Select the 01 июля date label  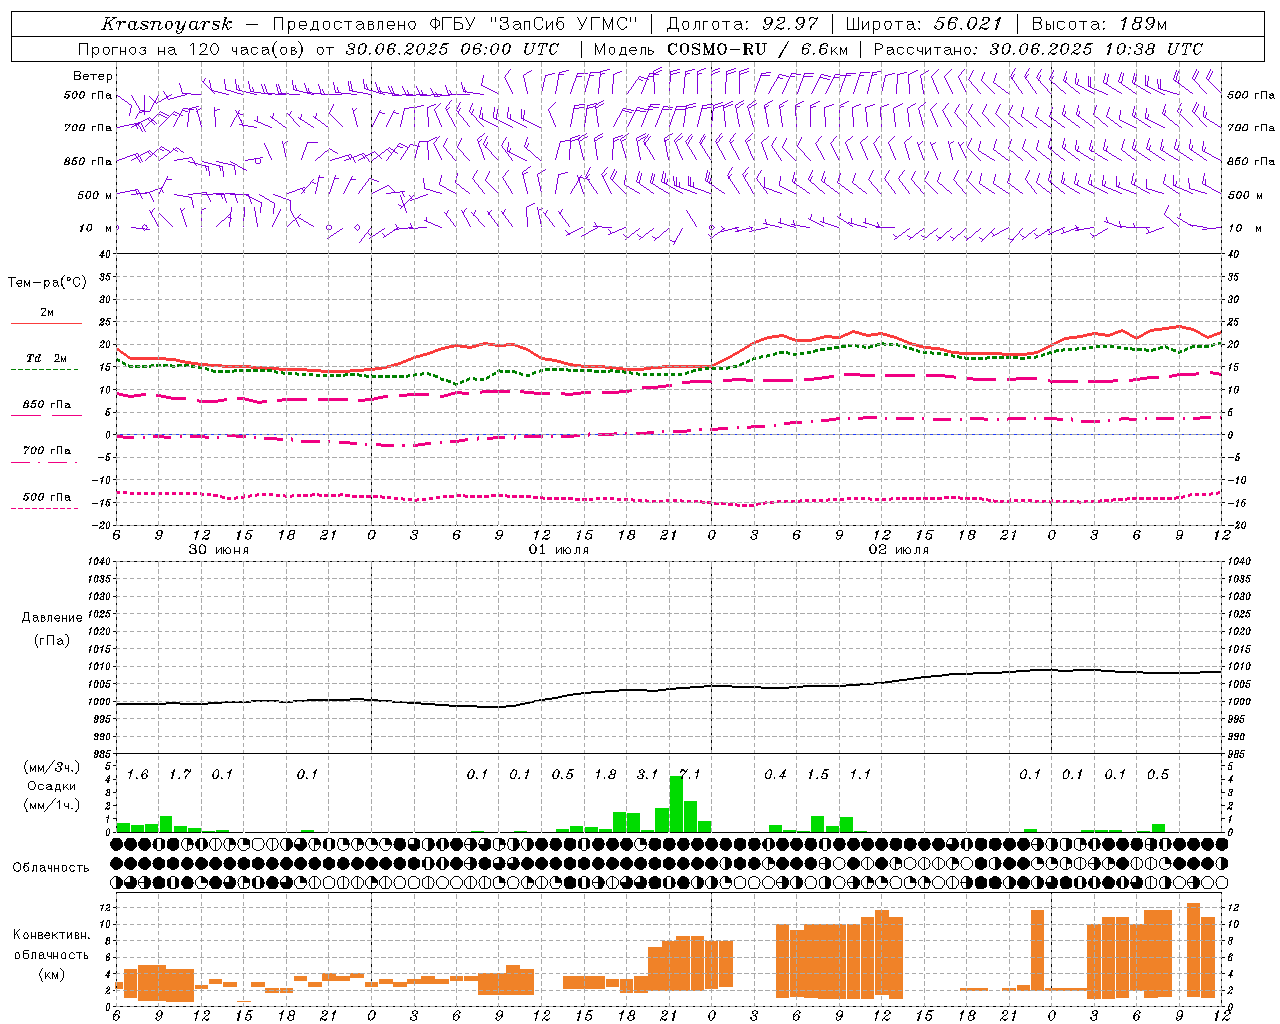559,550
